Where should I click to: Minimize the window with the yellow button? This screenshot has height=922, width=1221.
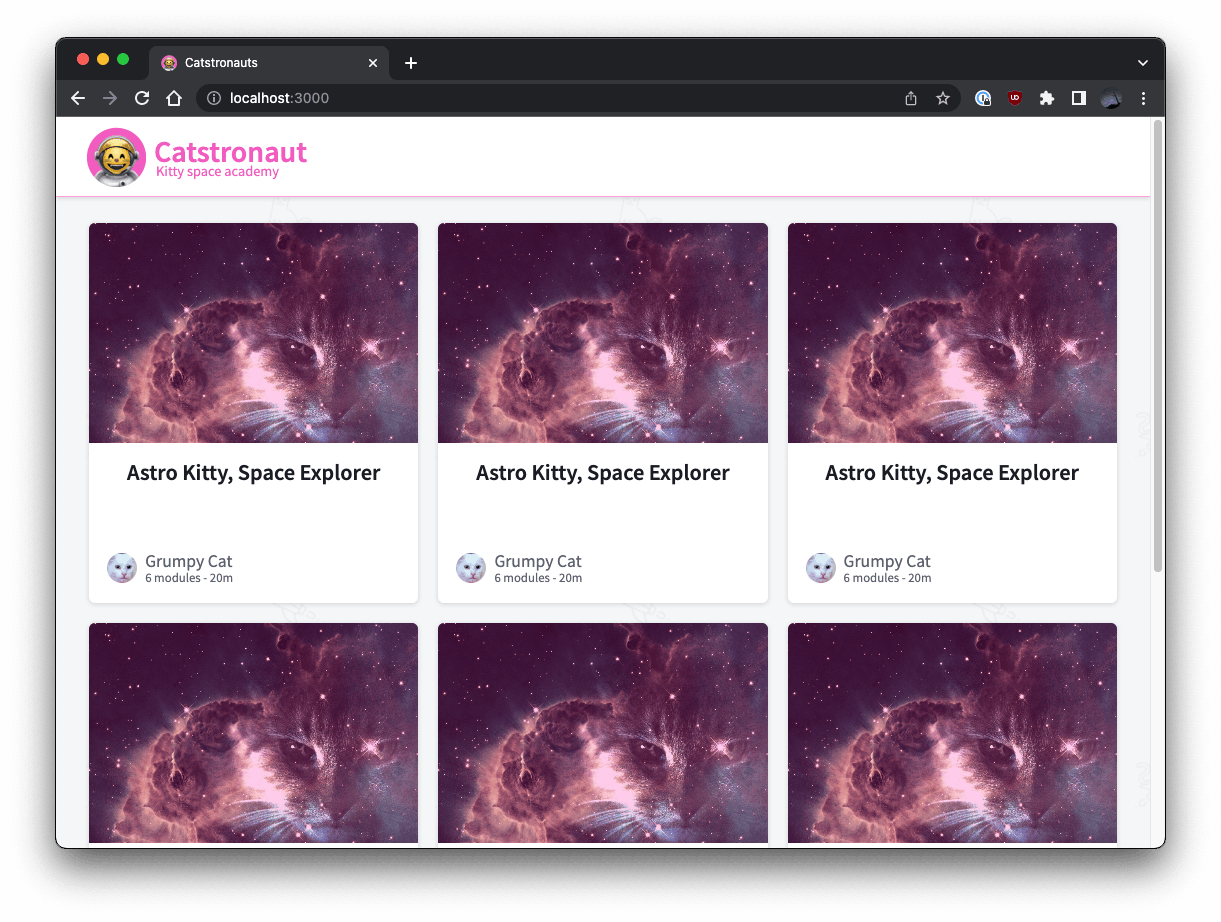(103, 60)
